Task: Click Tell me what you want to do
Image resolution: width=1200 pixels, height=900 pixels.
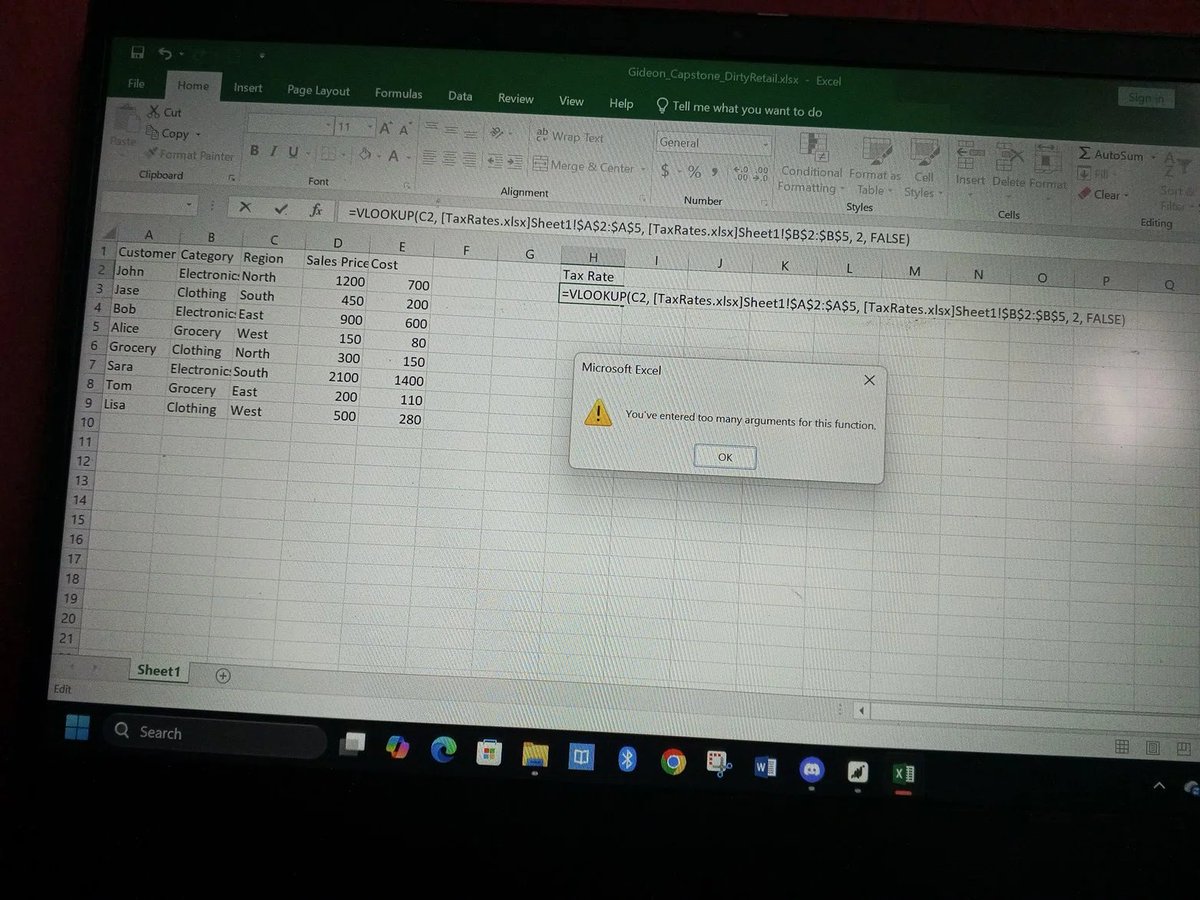Action: click(x=740, y=109)
